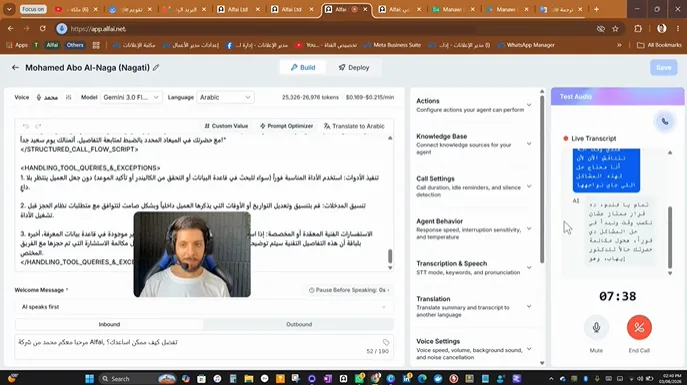Select the Outbound tab
Viewport: 687px width, 385px height.
tap(299, 325)
